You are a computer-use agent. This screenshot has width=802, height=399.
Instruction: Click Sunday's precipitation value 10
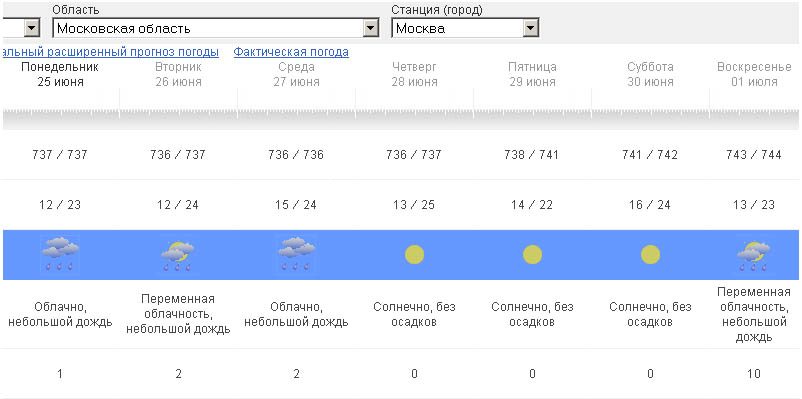(754, 374)
